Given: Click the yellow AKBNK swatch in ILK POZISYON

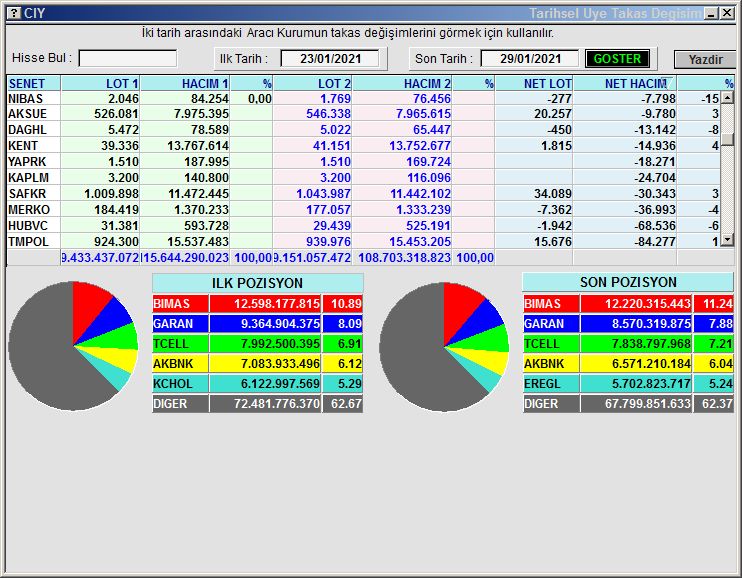Looking at the screenshot, I should 180,364.
